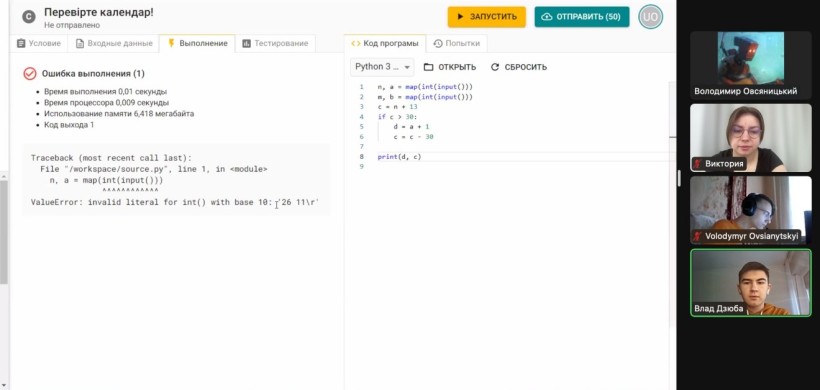This screenshot has height=390, width=820.
Task: Open the Входные данные tab
Action: pyautogui.click(x=113, y=43)
